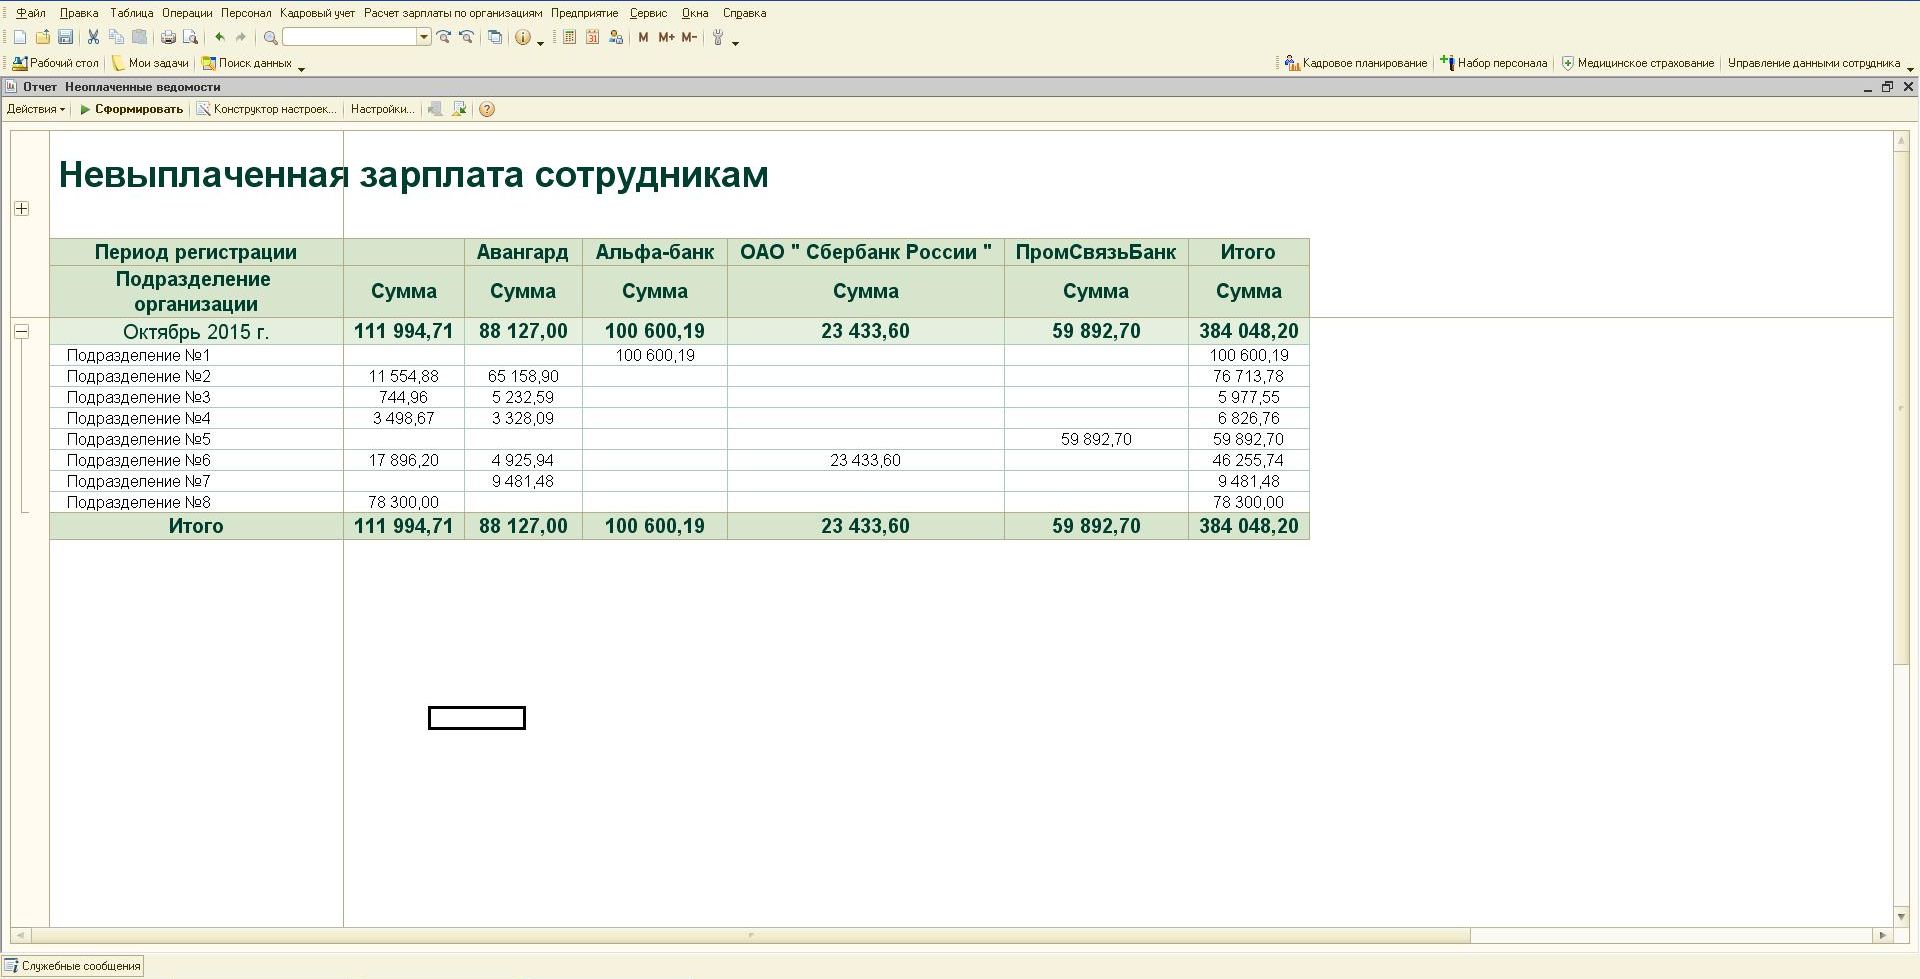Open the Служебные сообщения panel
1920x979 pixels.
point(72,966)
